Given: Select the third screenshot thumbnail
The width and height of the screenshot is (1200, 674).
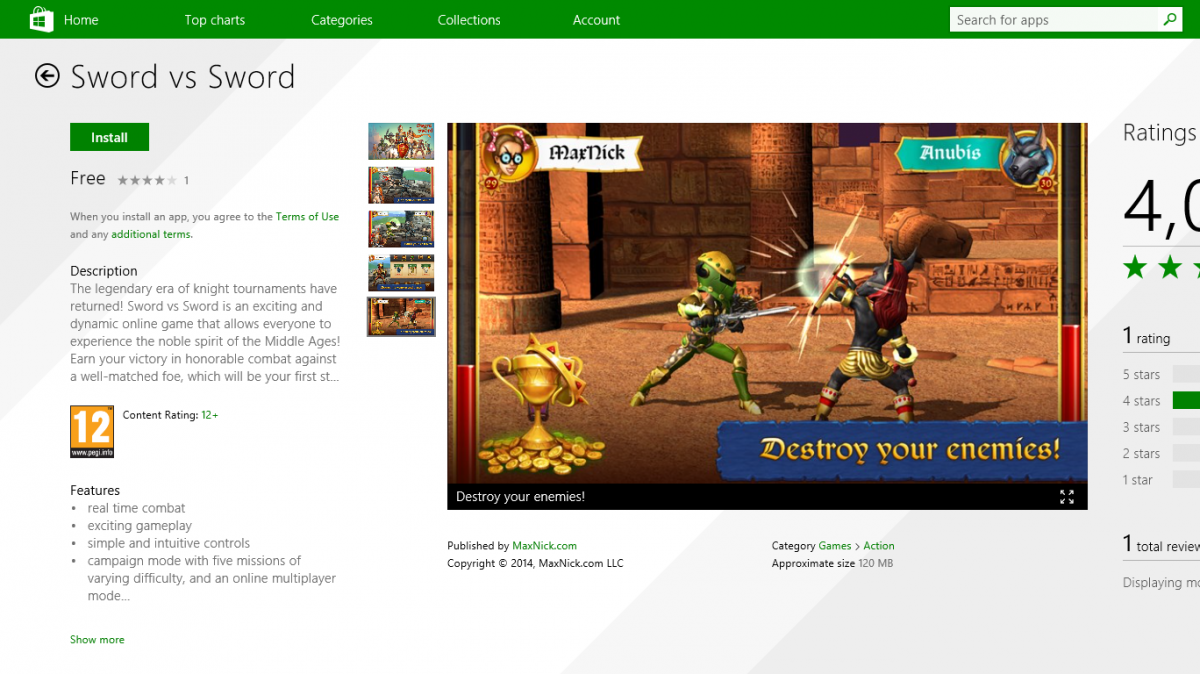Looking at the screenshot, I should point(401,229).
